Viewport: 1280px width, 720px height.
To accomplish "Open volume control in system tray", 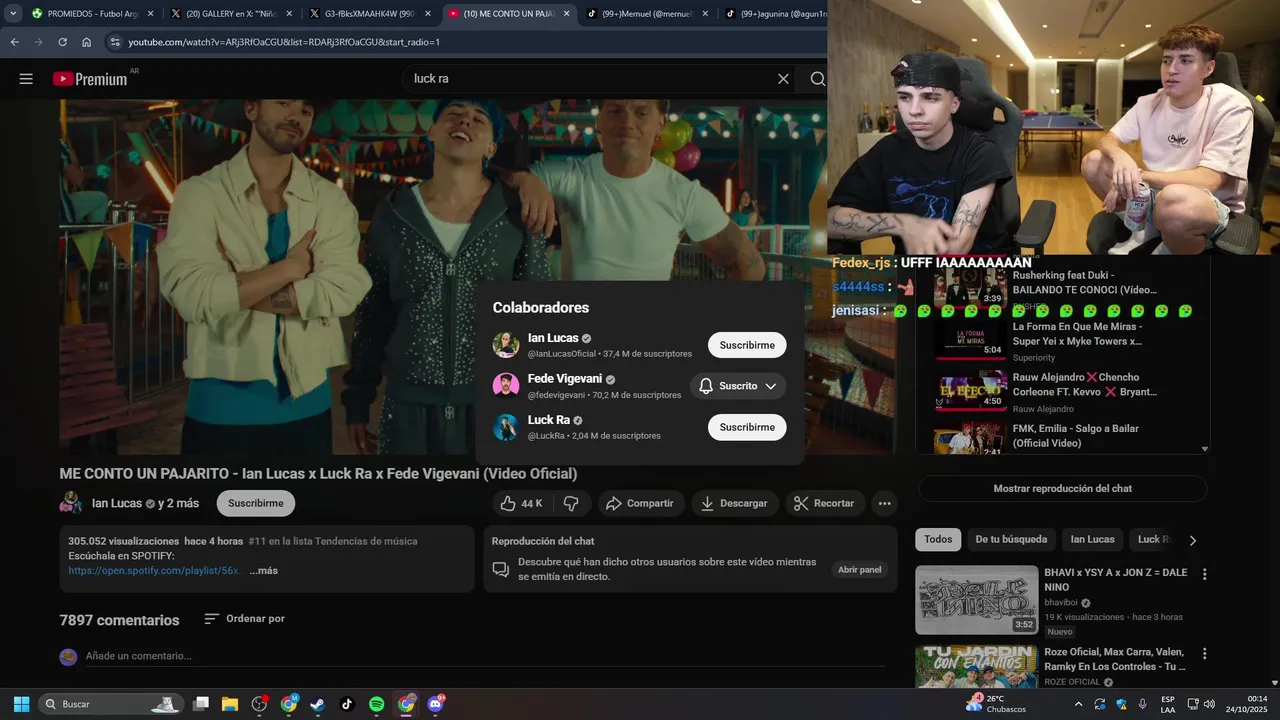I will [1209, 704].
